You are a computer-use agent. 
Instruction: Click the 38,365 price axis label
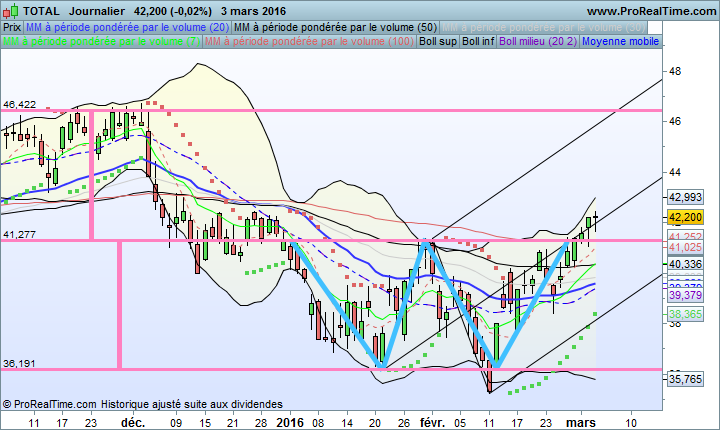pos(685,314)
